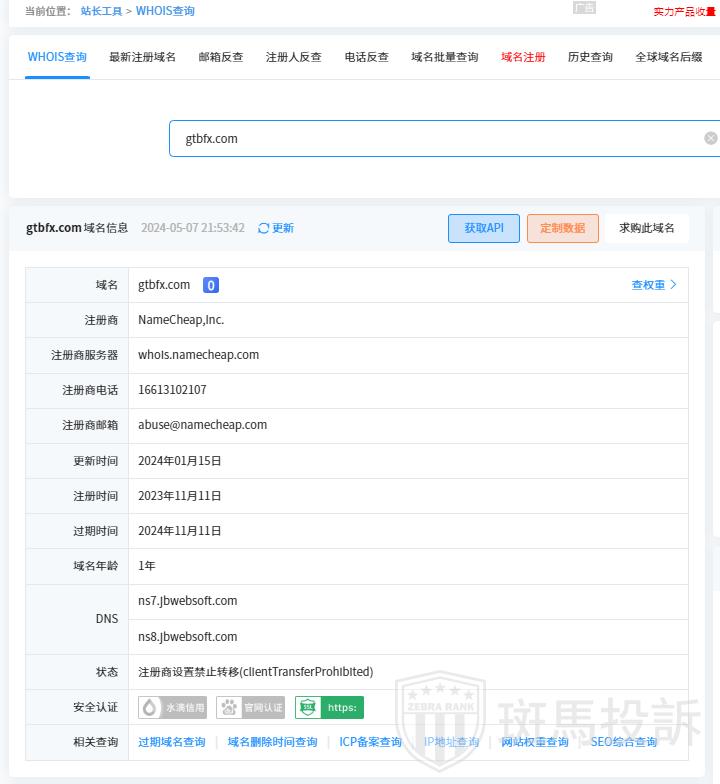Screen dimensions: 720x784
Task: Open the 邮箱反查 tab
Action: click(x=221, y=57)
